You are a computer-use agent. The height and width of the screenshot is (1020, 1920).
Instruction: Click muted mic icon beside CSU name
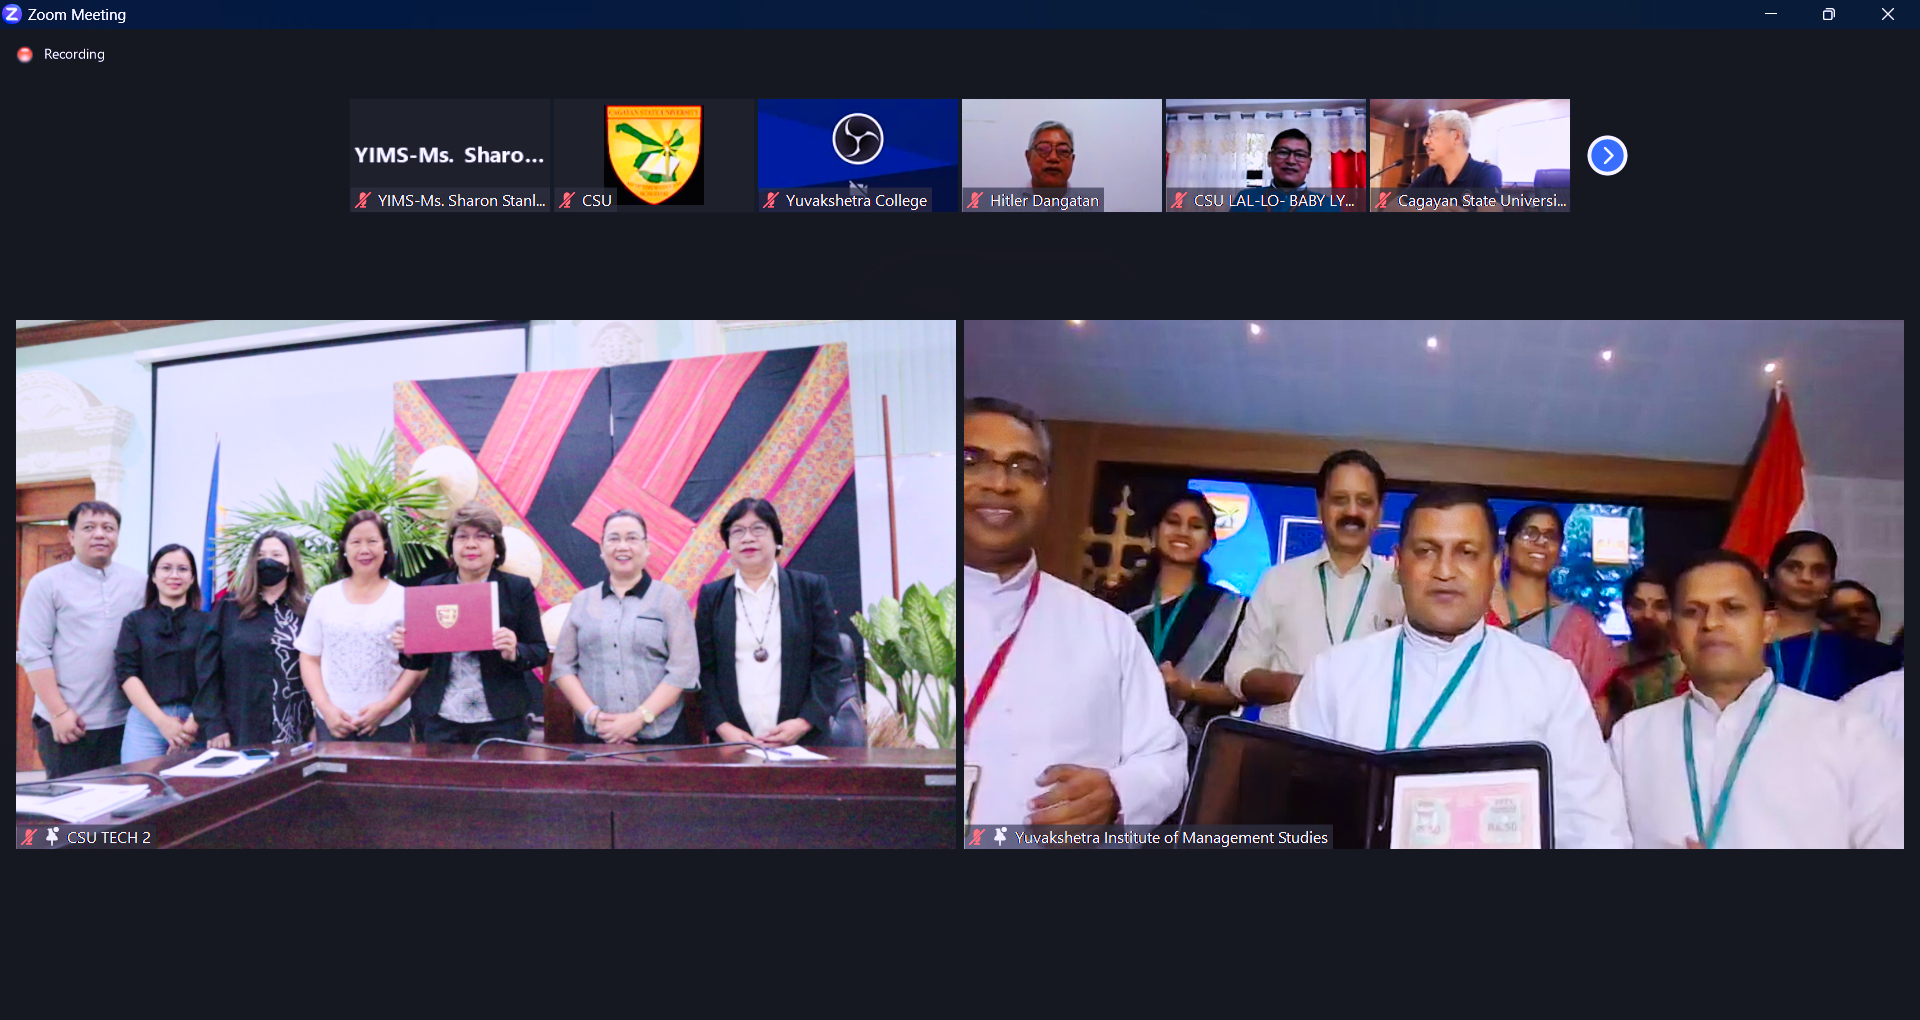(x=567, y=200)
